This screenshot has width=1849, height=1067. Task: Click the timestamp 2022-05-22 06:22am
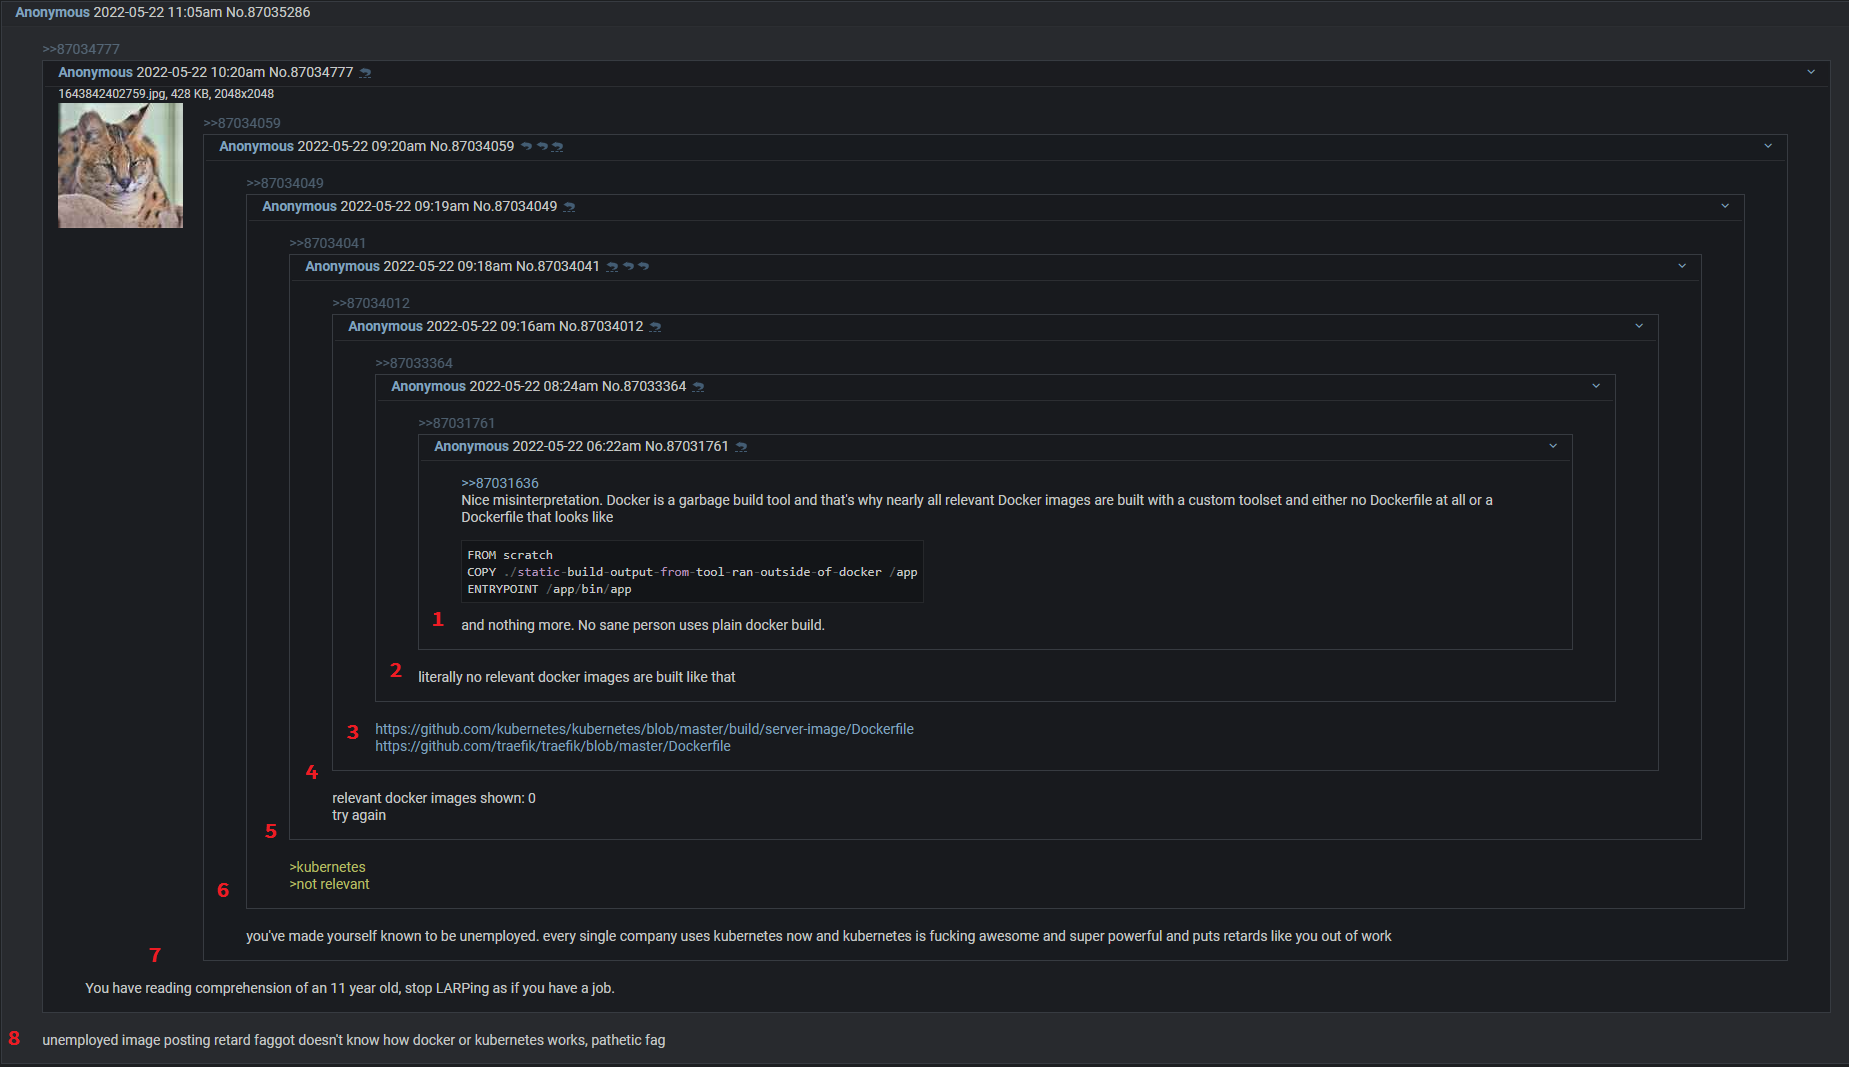point(577,446)
